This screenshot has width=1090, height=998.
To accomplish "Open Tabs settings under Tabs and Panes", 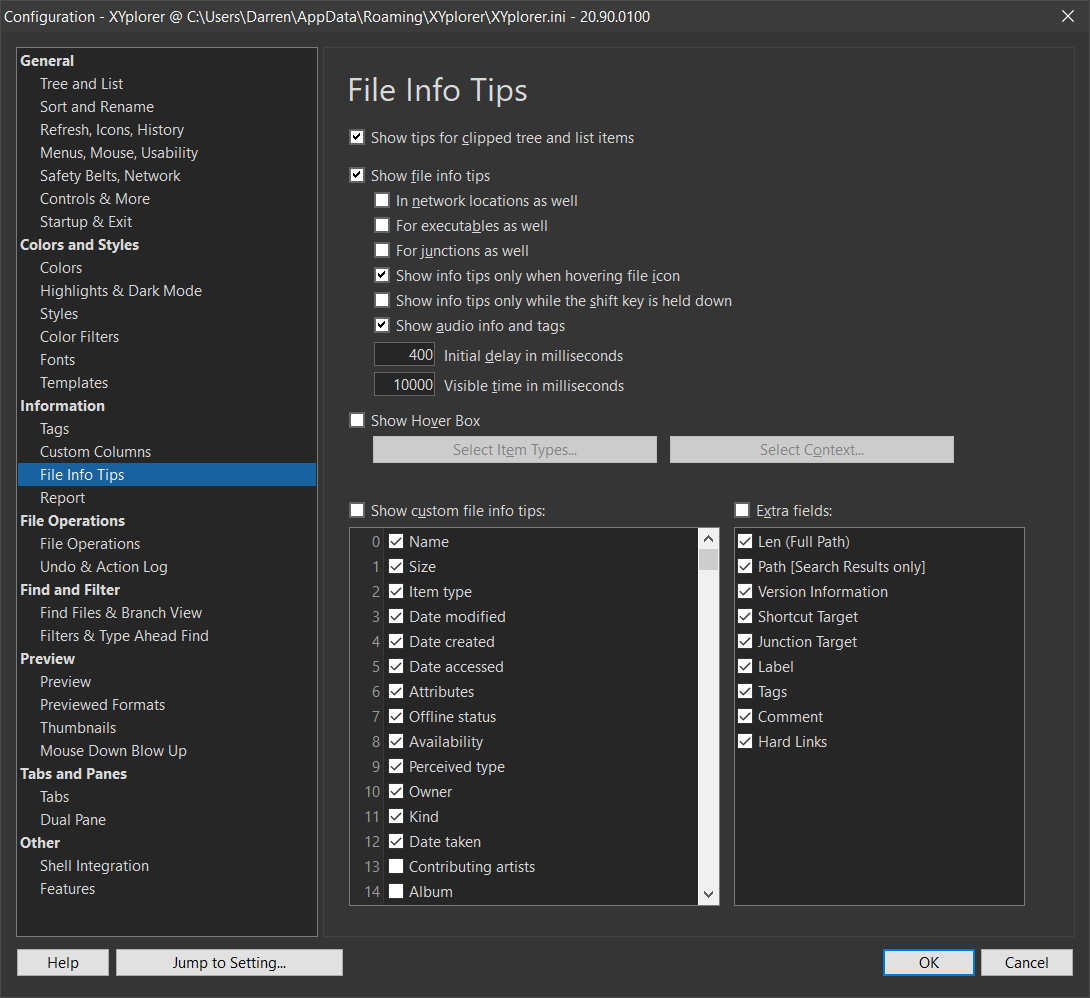I will [x=54, y=796].
